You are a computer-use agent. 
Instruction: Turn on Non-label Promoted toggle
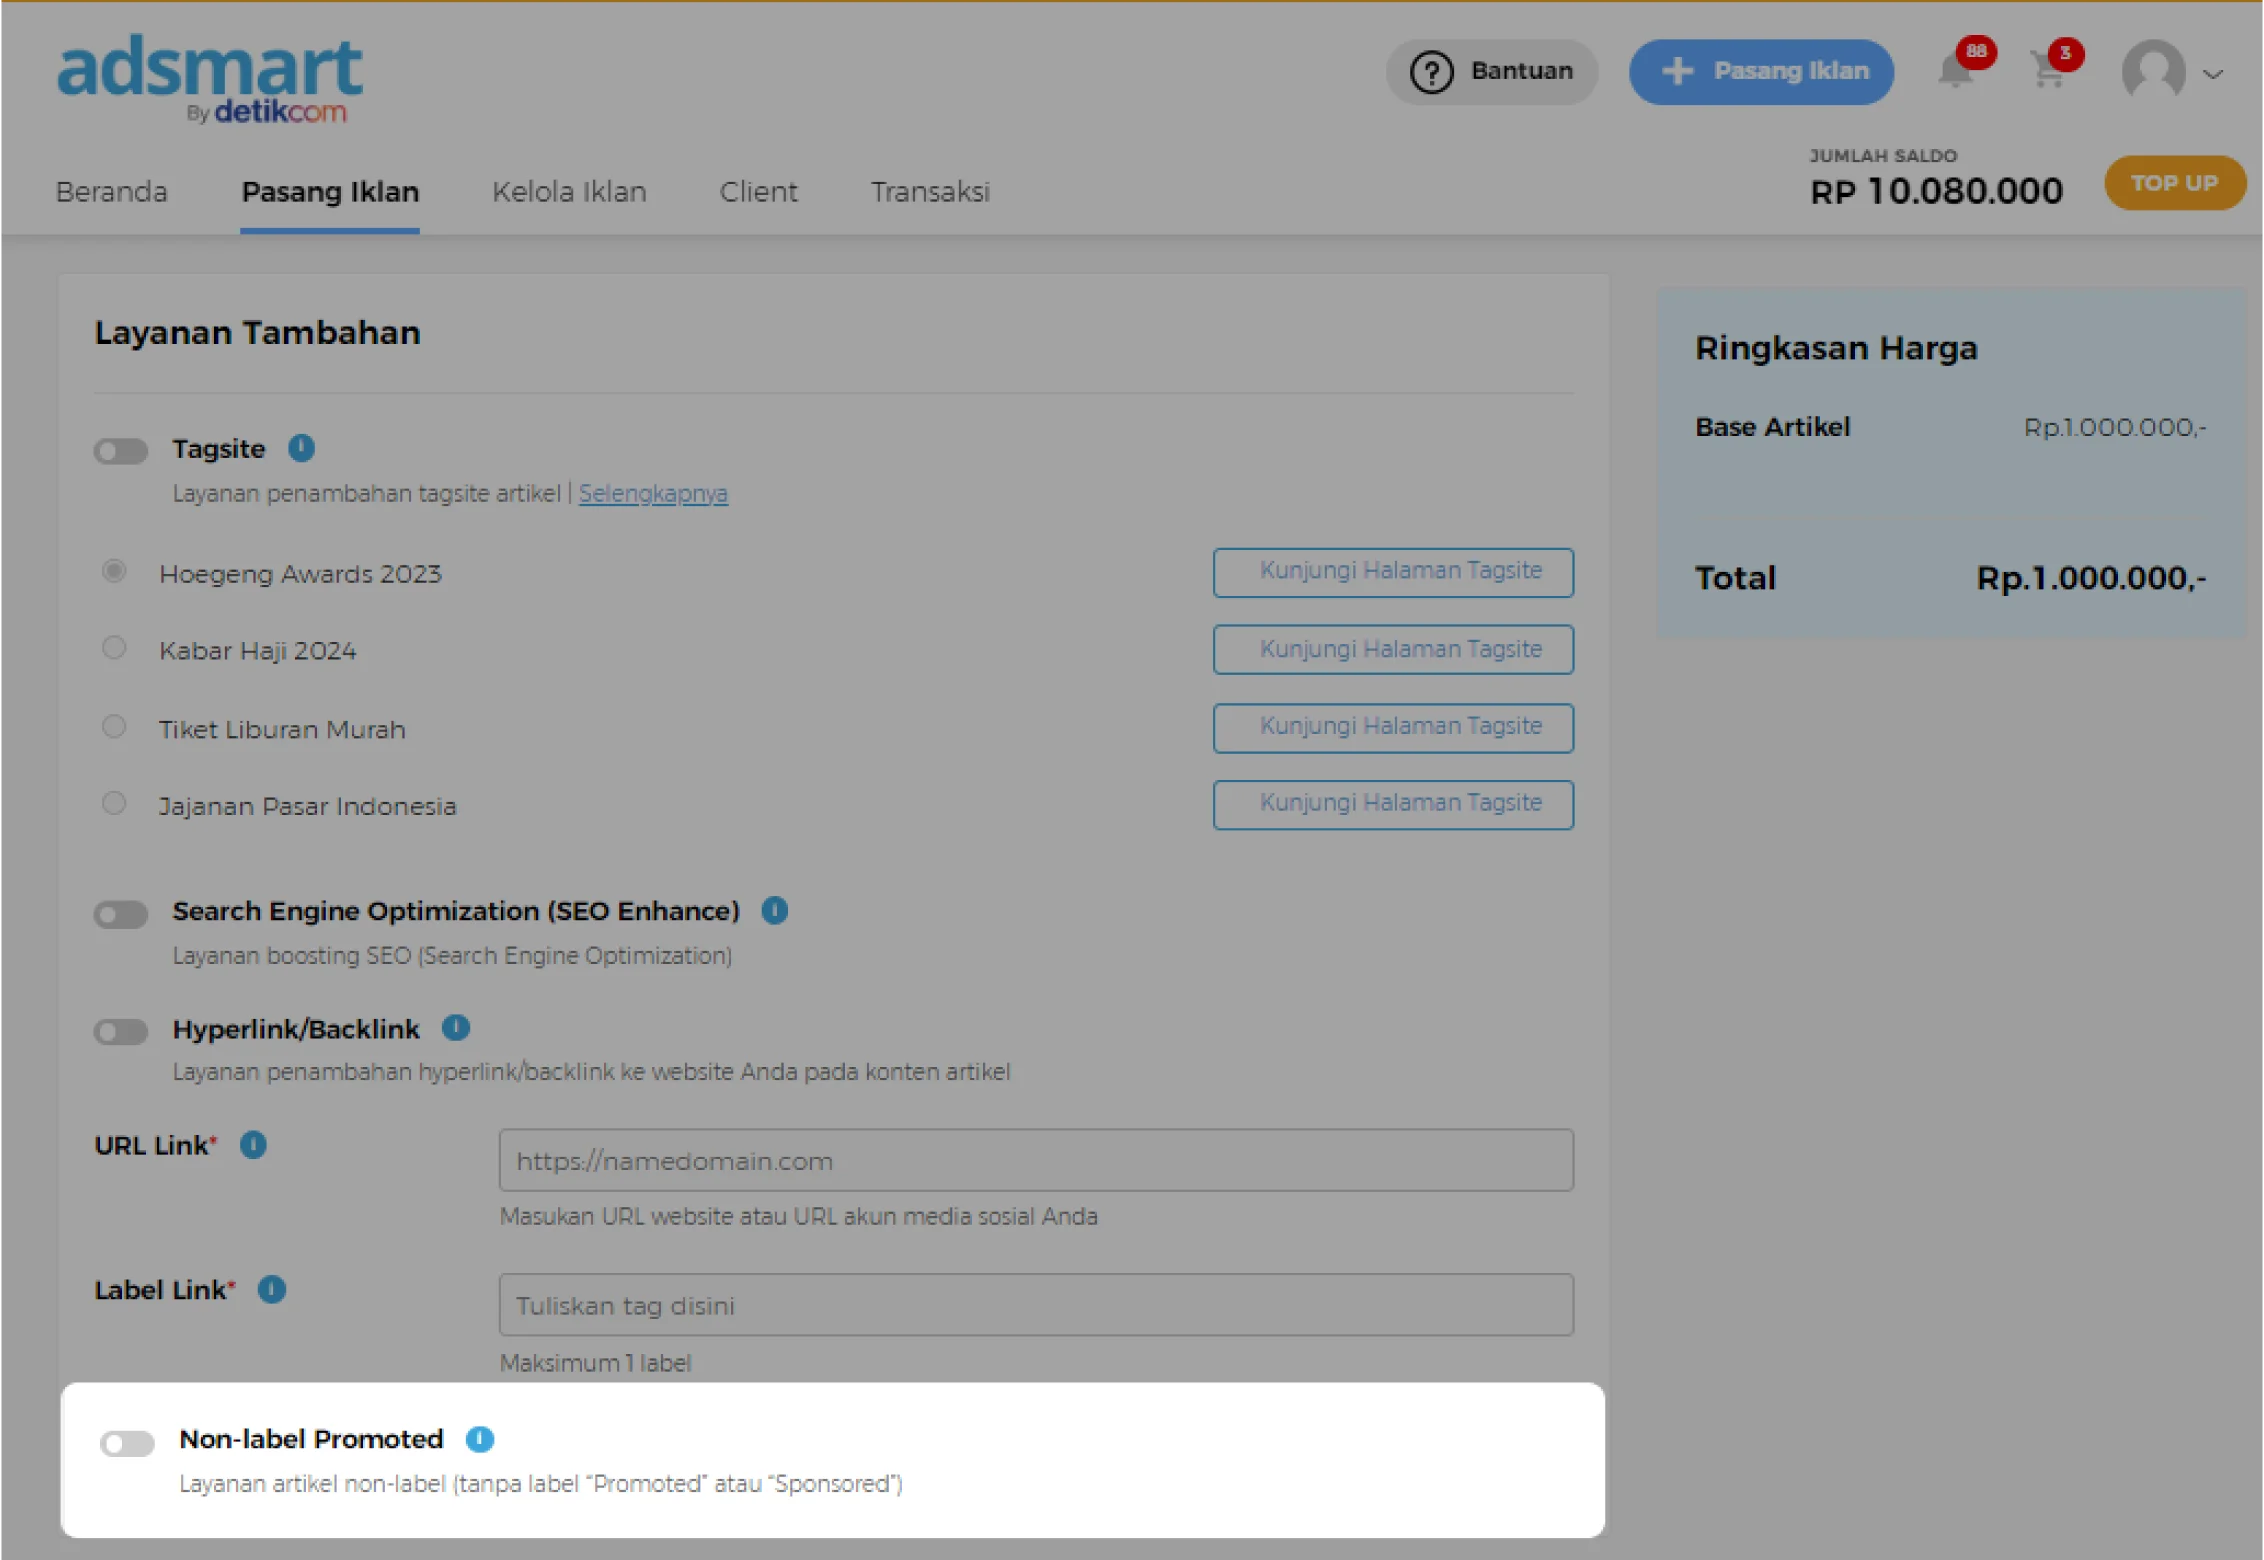pos(127,1443)
